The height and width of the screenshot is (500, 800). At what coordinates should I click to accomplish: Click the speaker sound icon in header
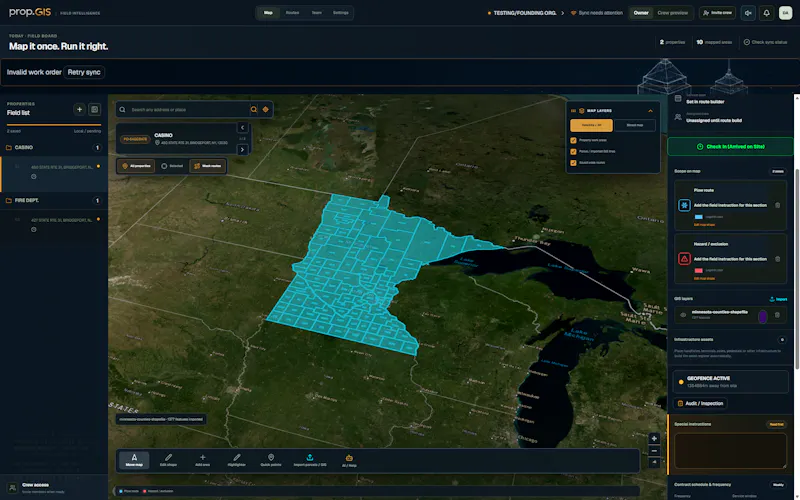[x=748, y=13]
